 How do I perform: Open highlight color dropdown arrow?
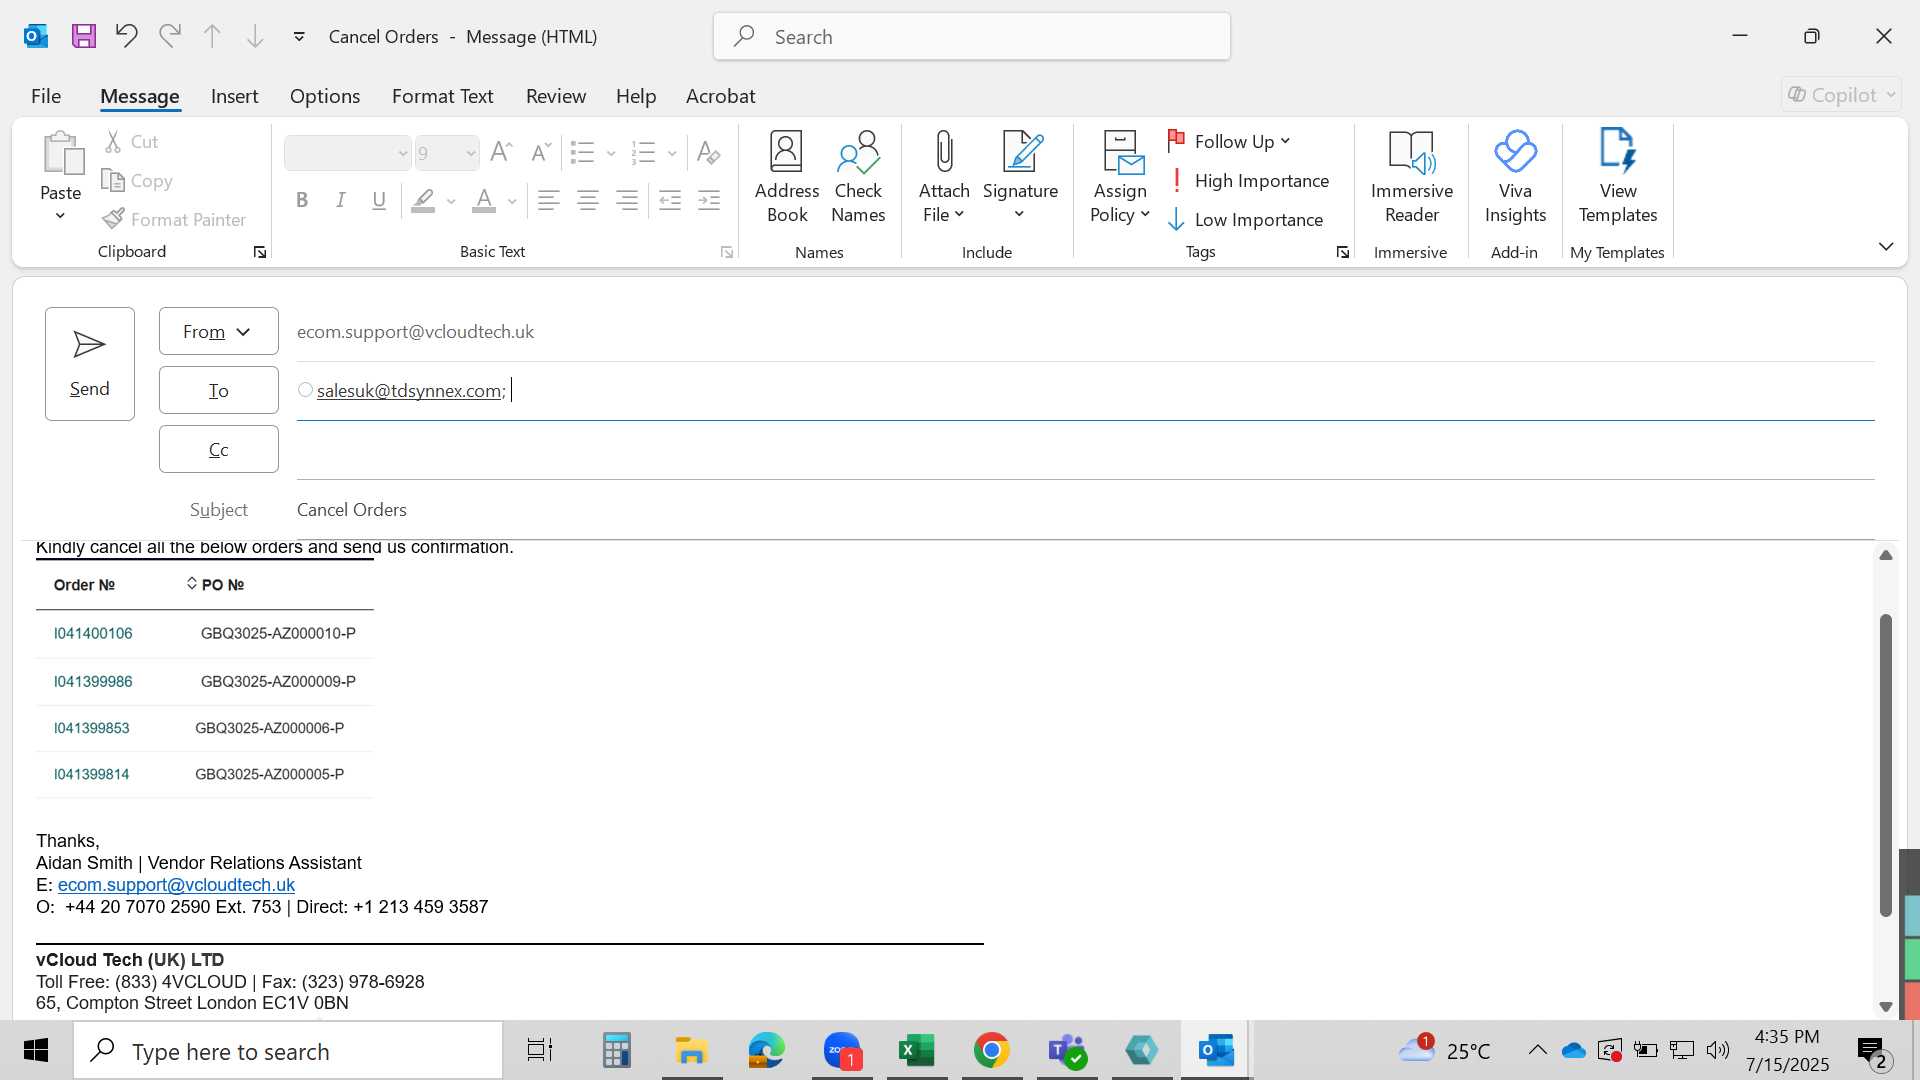[x=451, y=201]
